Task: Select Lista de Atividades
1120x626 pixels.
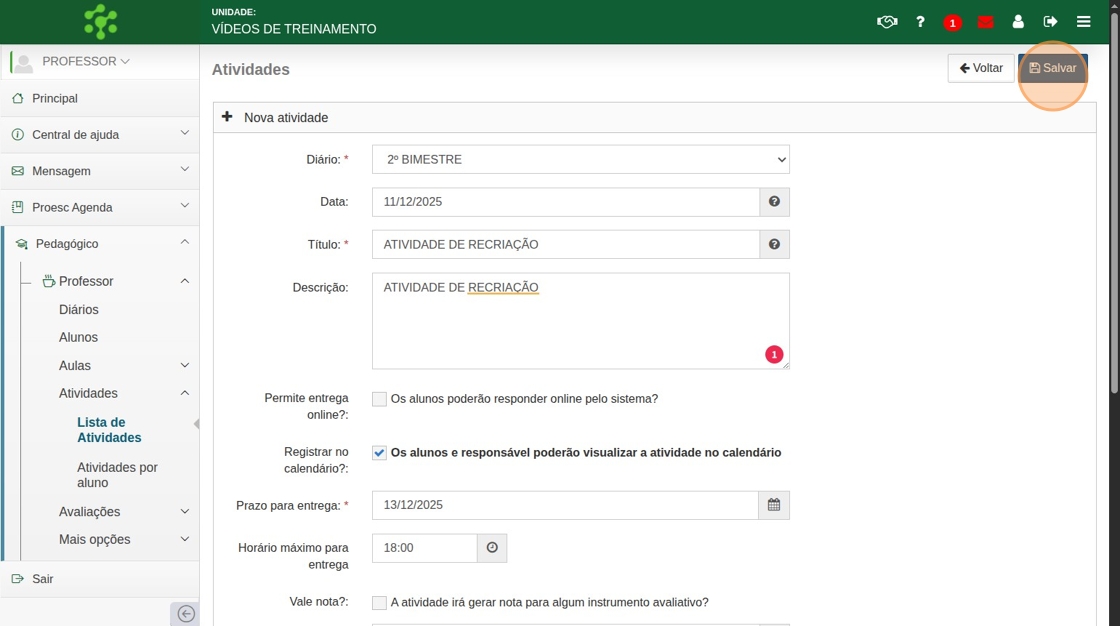Action: [x=109, y=430]
